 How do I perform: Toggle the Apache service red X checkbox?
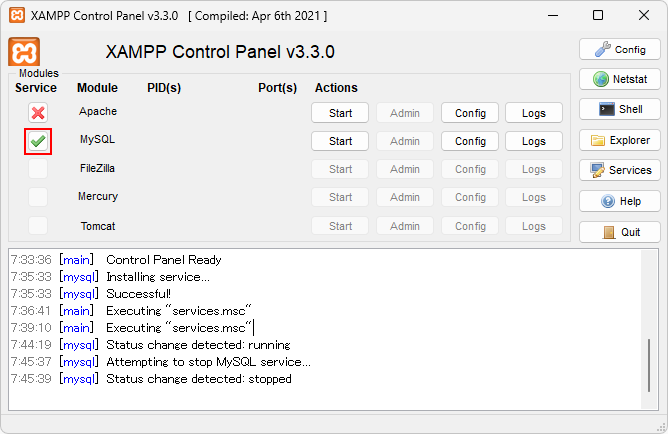(38, 113)
